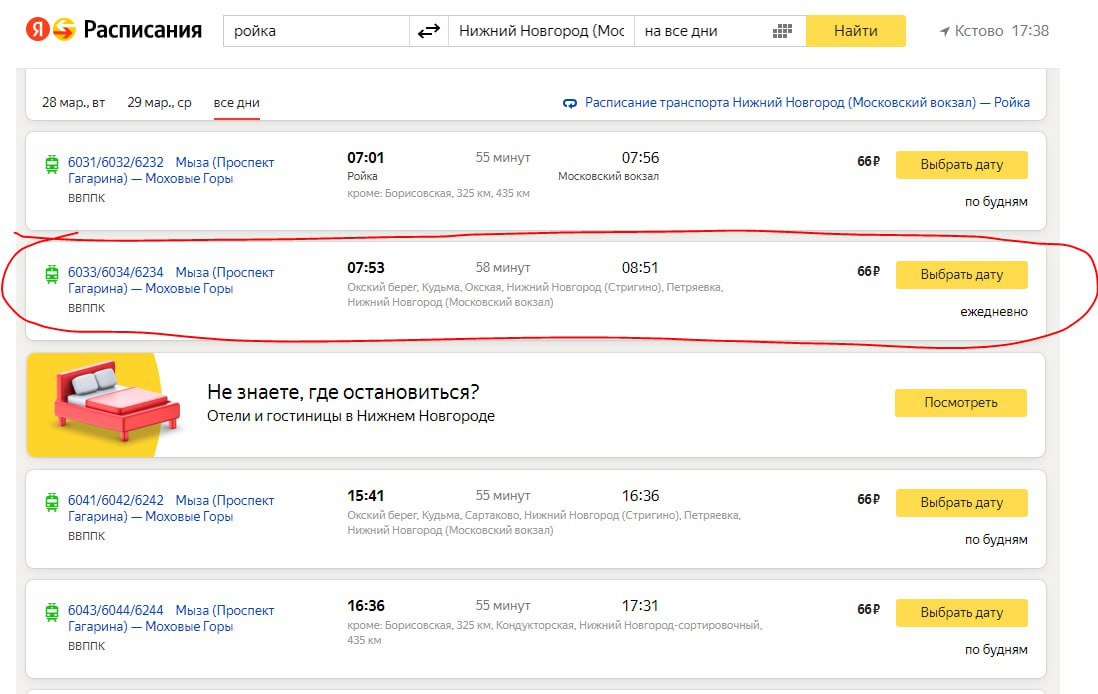The image size is (1098, 694).
Task: Switch to the все дни tab
Action: tap(237, 102)
